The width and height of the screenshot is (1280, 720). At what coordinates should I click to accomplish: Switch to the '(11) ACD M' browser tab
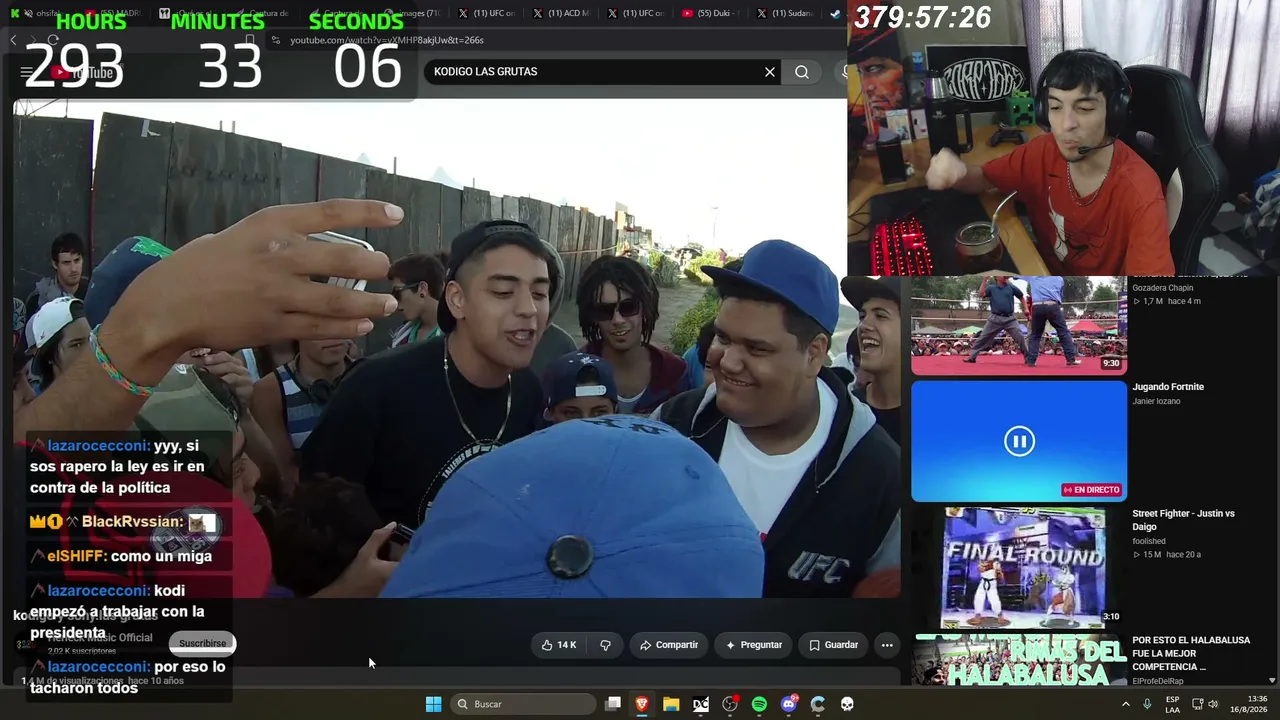coord(563,13)
